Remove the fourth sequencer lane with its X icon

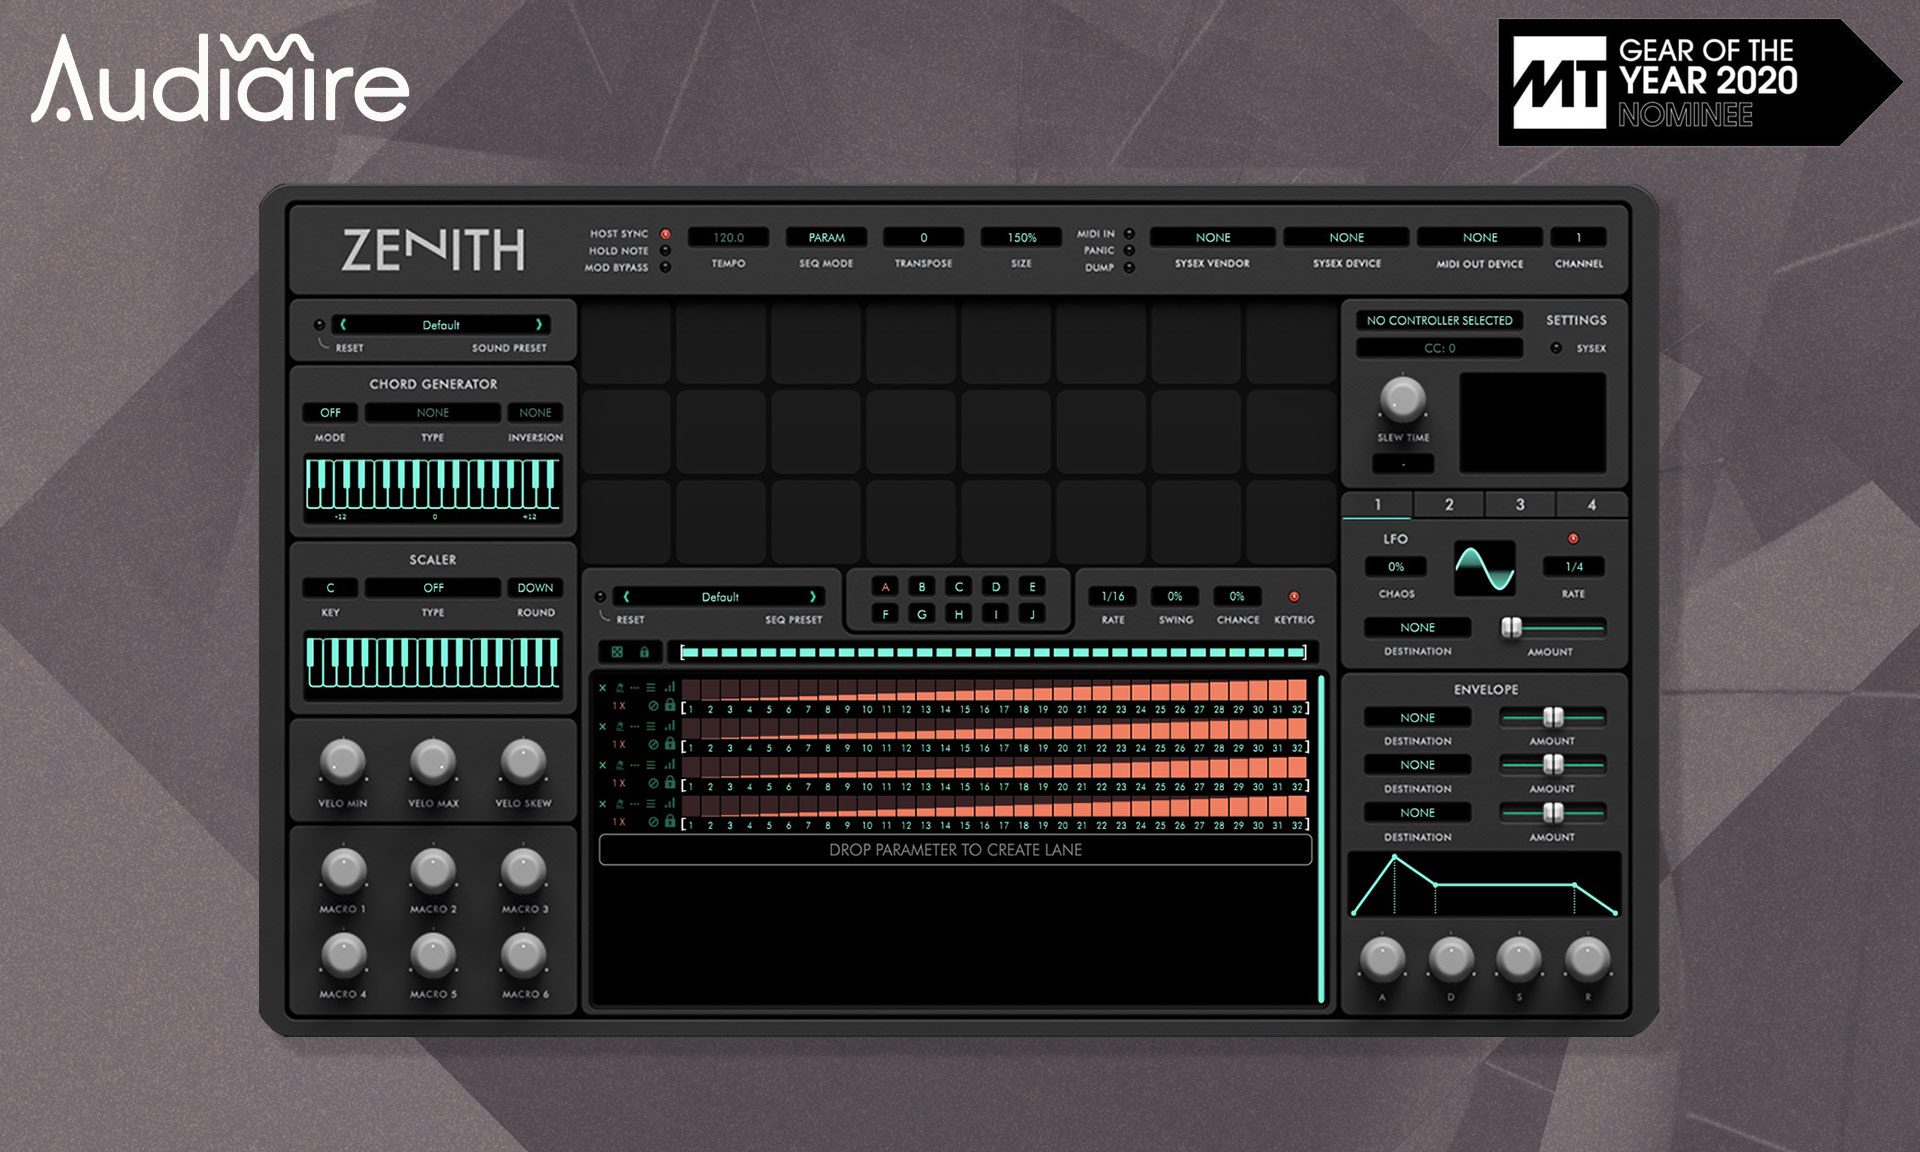[602, 804]
